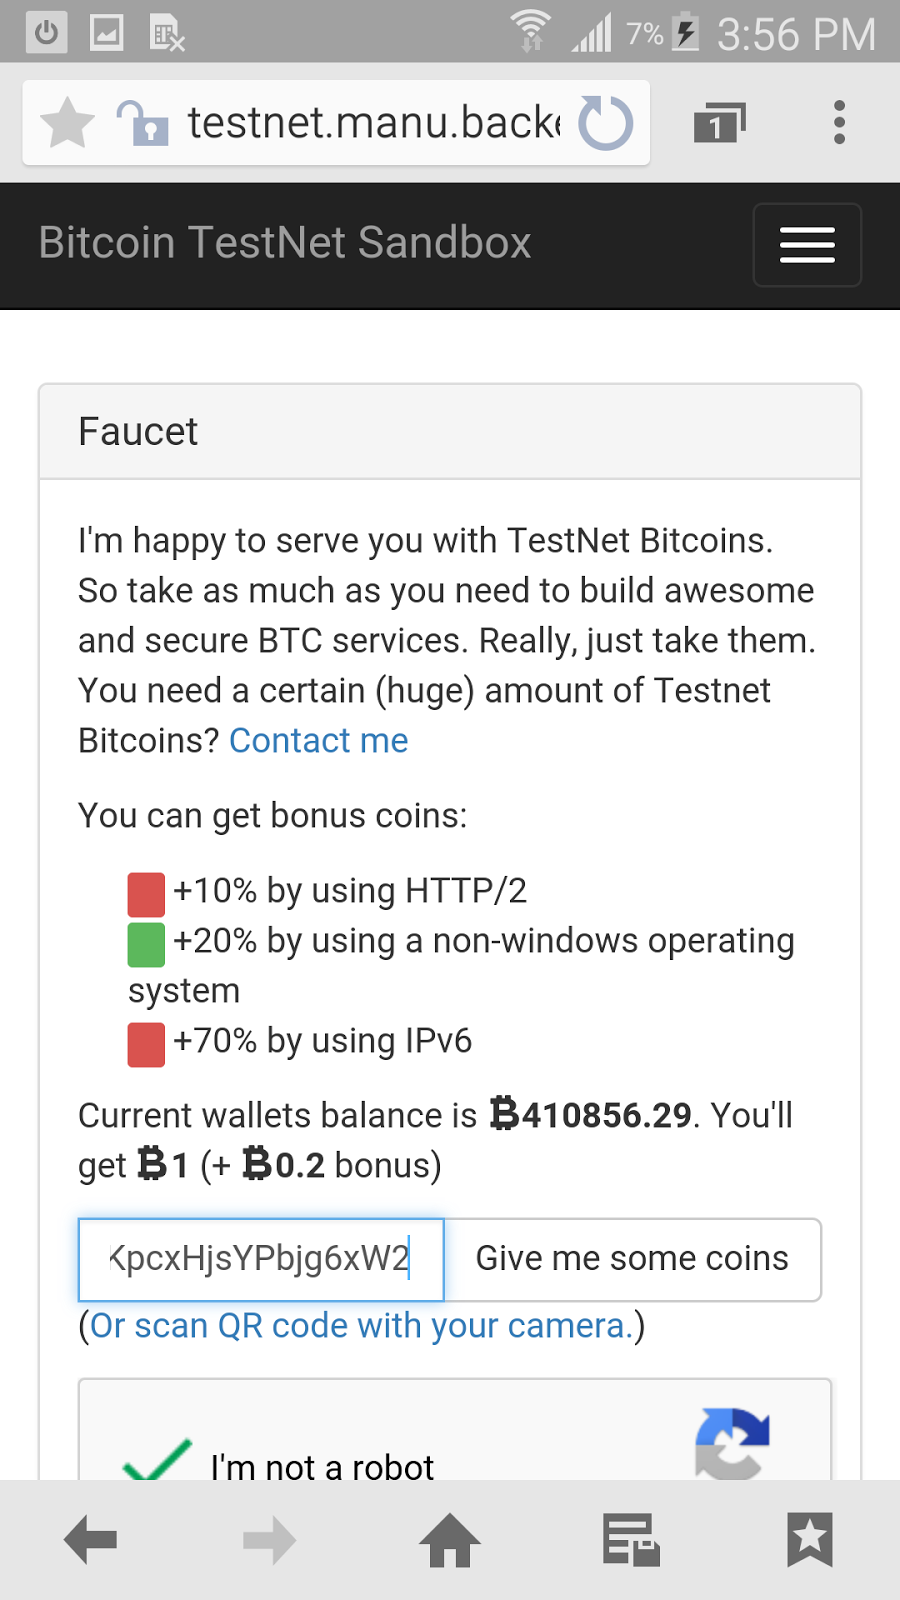
Task: Tap the page reload icon
Action: click(x=606, y=123)
